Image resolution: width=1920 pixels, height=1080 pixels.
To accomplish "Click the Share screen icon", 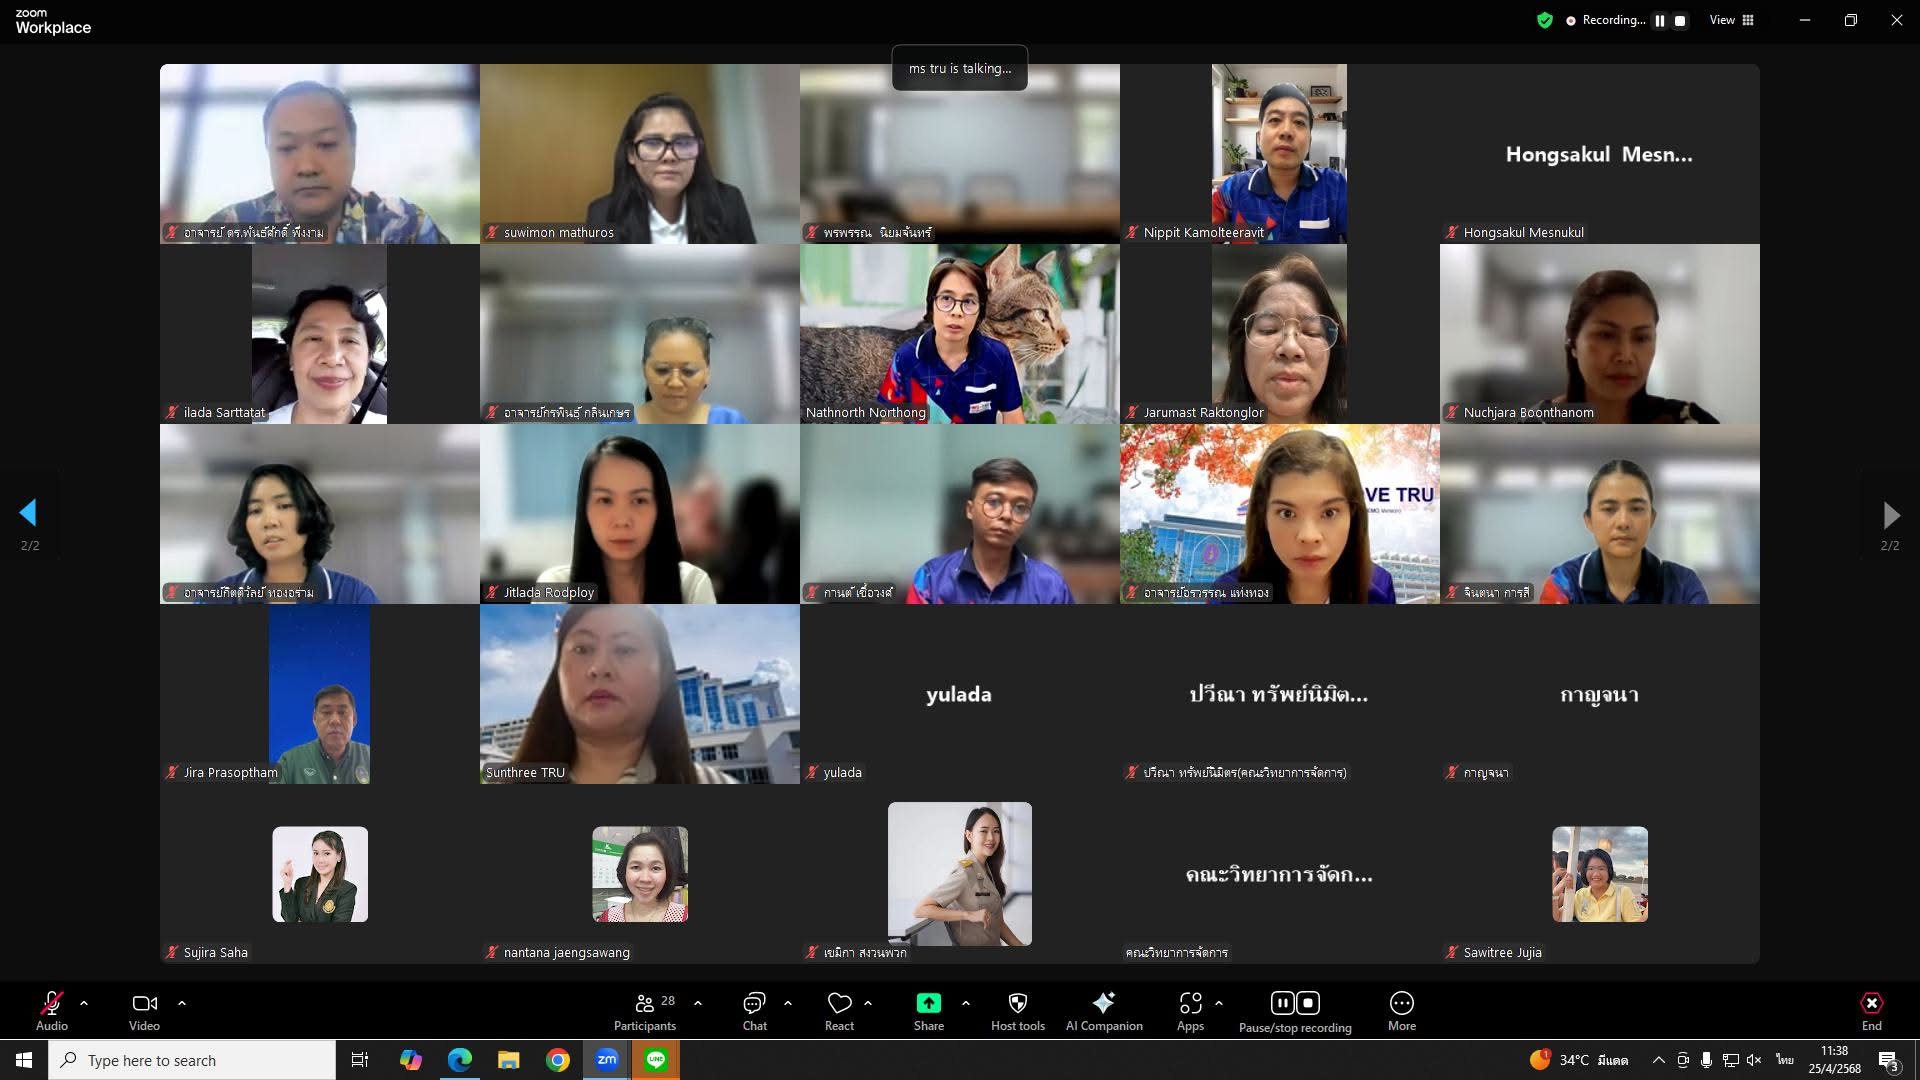I will click(x=928, y=1004).
